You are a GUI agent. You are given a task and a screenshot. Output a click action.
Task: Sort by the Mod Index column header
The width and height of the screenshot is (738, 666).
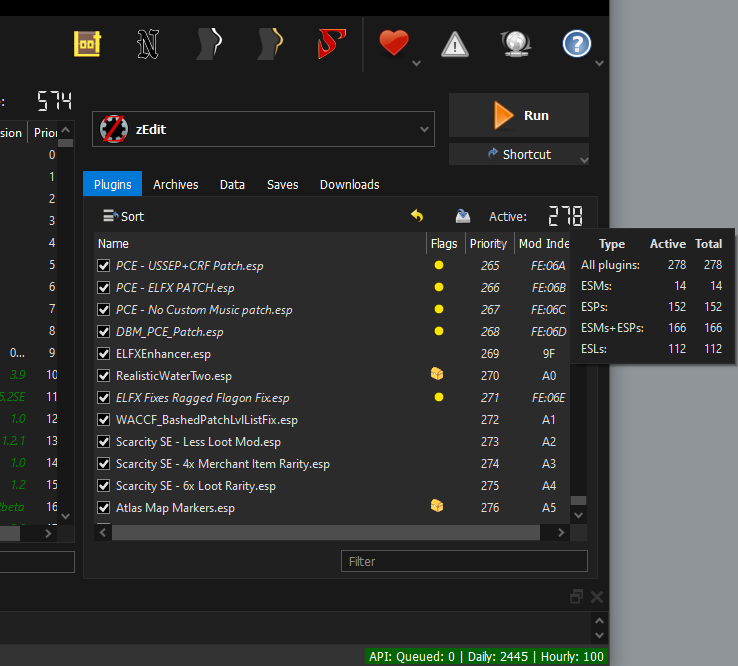pyautogui.click(x=543, y=243)
